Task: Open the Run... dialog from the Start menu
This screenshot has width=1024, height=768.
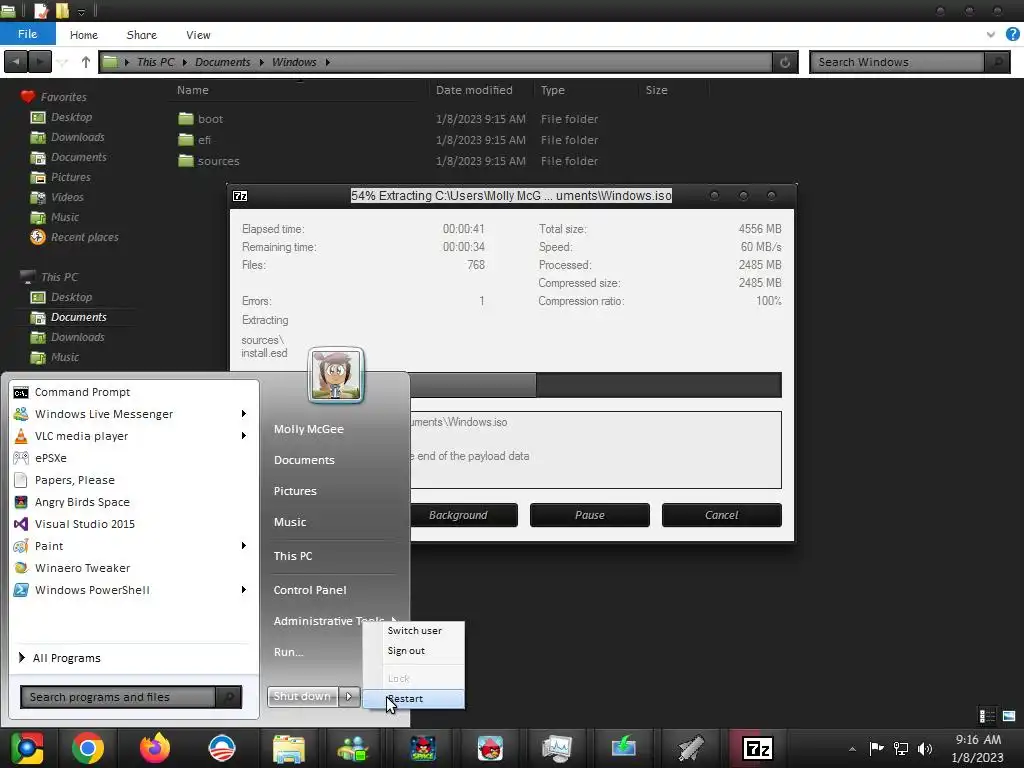Action: coord(288,652)
